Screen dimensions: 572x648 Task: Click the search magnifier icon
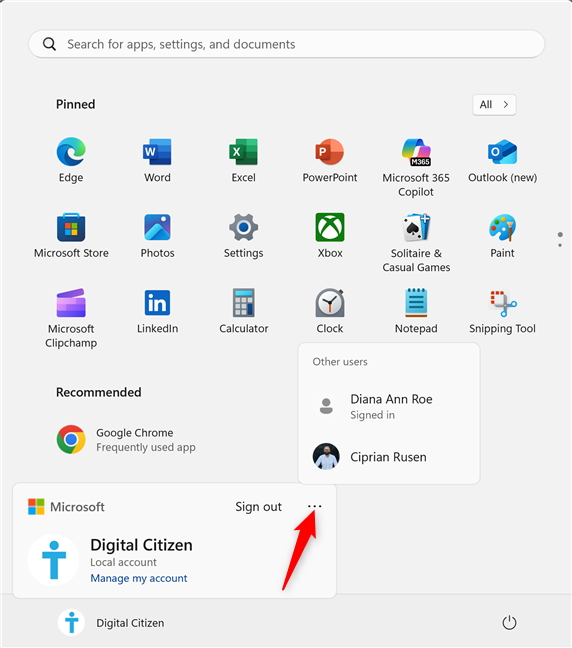coord(49,44)
